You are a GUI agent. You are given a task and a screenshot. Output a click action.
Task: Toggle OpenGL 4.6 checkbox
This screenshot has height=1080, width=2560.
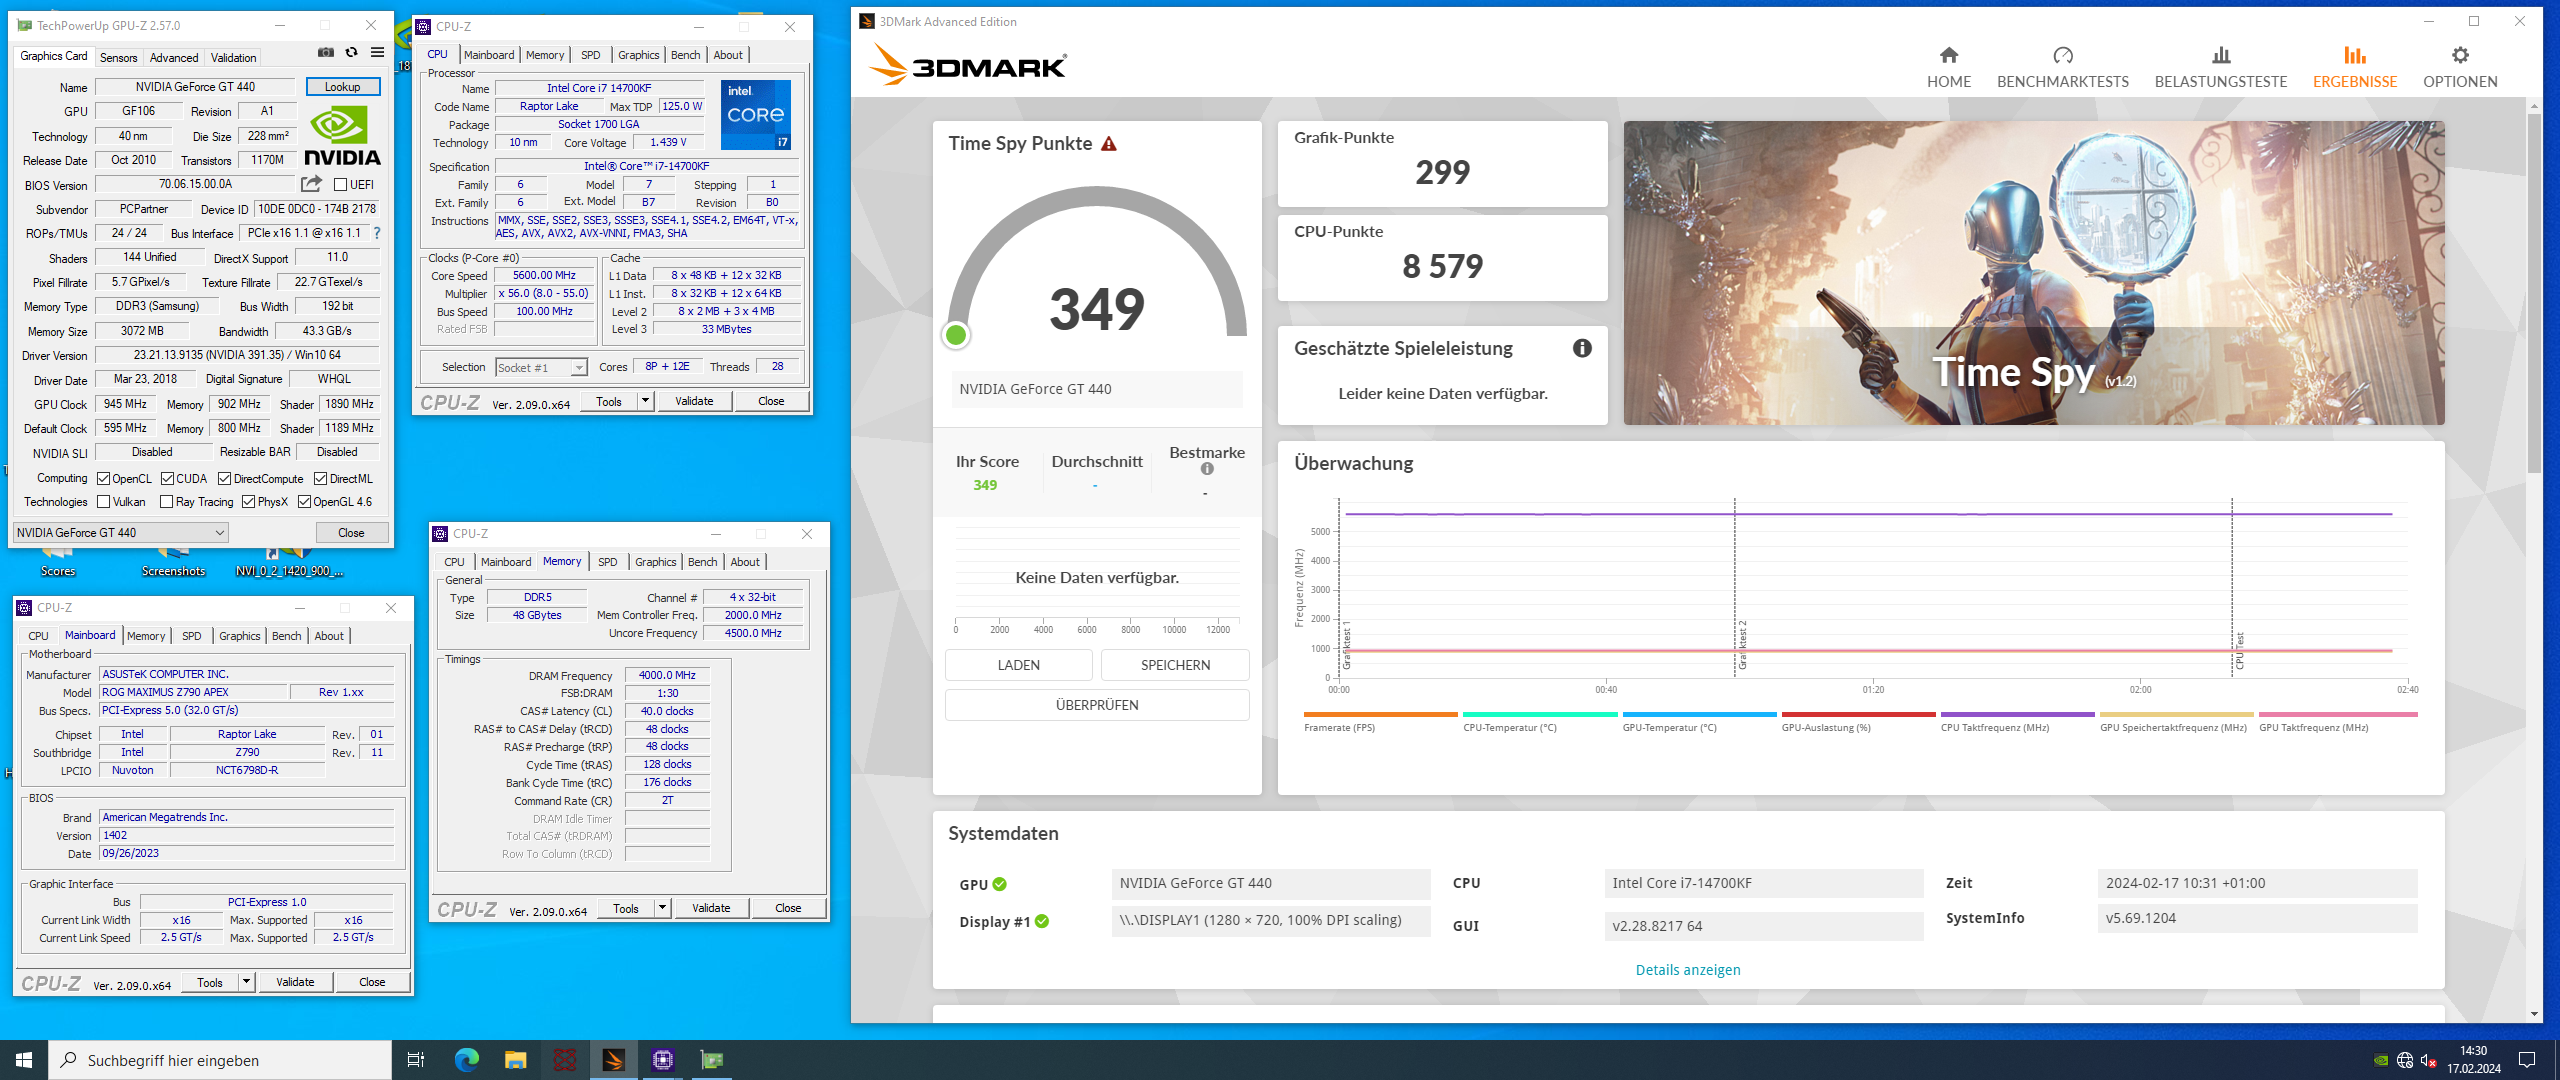(x=304, y=502)
